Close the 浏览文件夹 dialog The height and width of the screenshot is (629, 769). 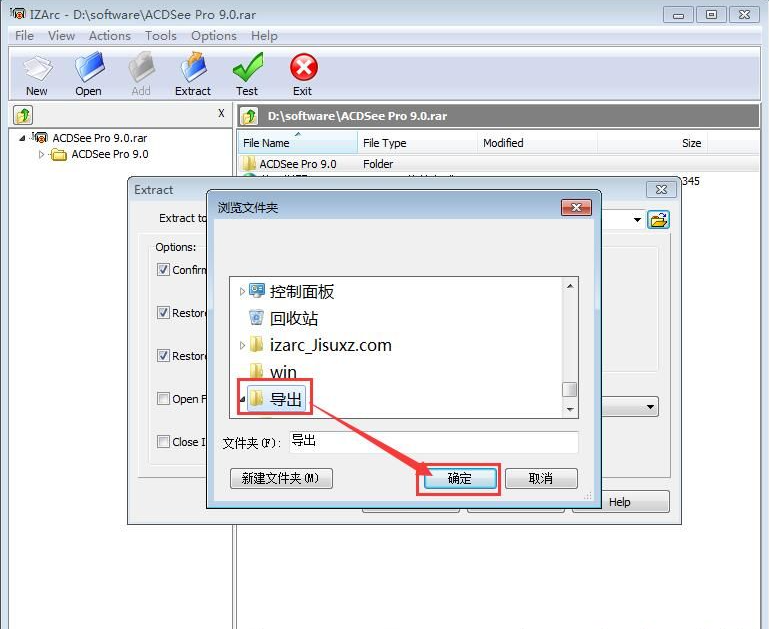pos(576,207)
